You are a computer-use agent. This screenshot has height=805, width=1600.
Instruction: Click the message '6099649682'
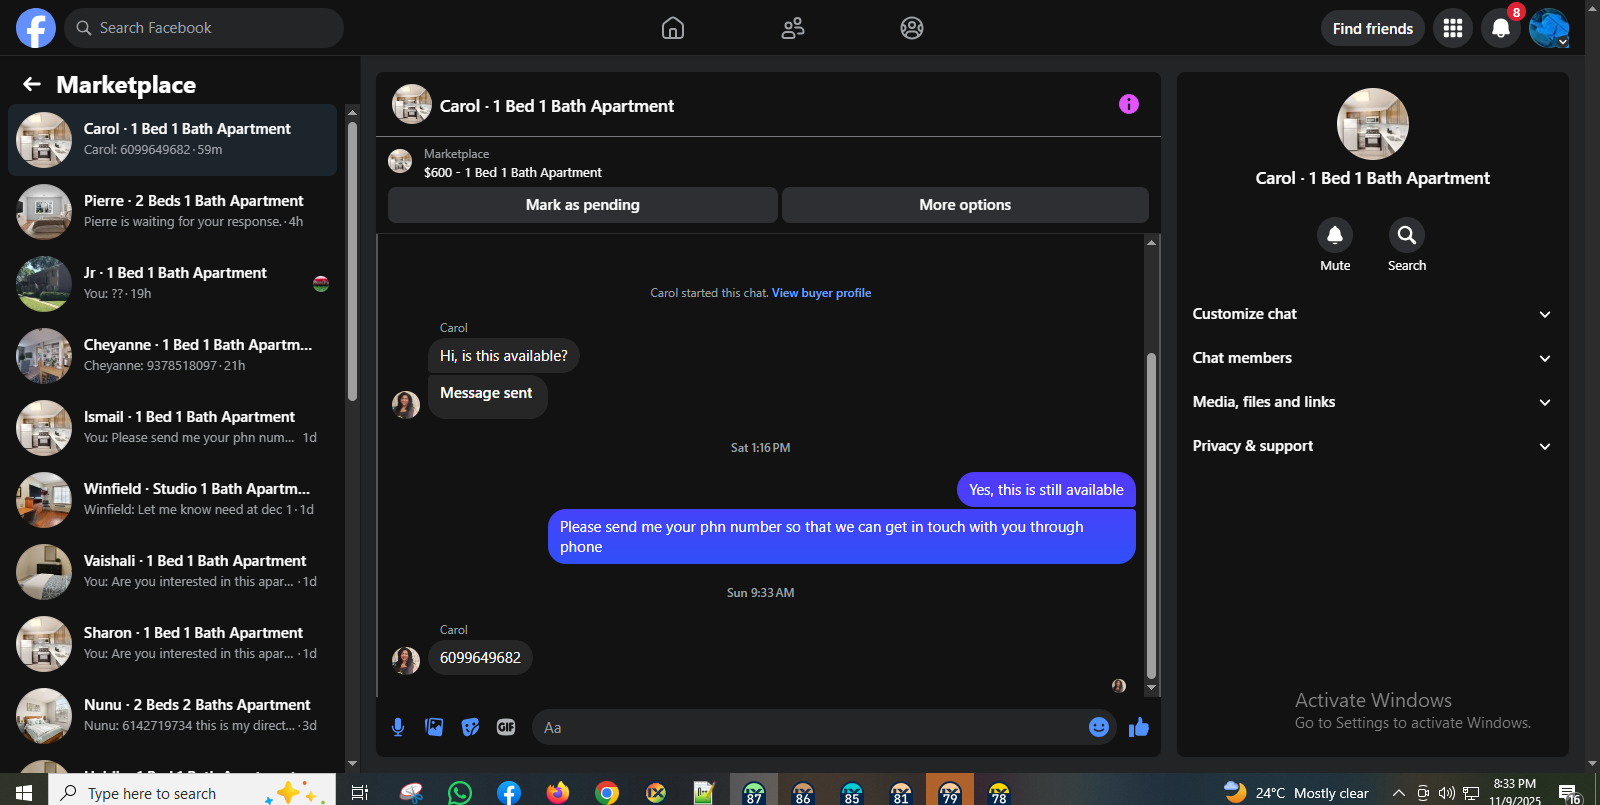click(x=480, y=658)
